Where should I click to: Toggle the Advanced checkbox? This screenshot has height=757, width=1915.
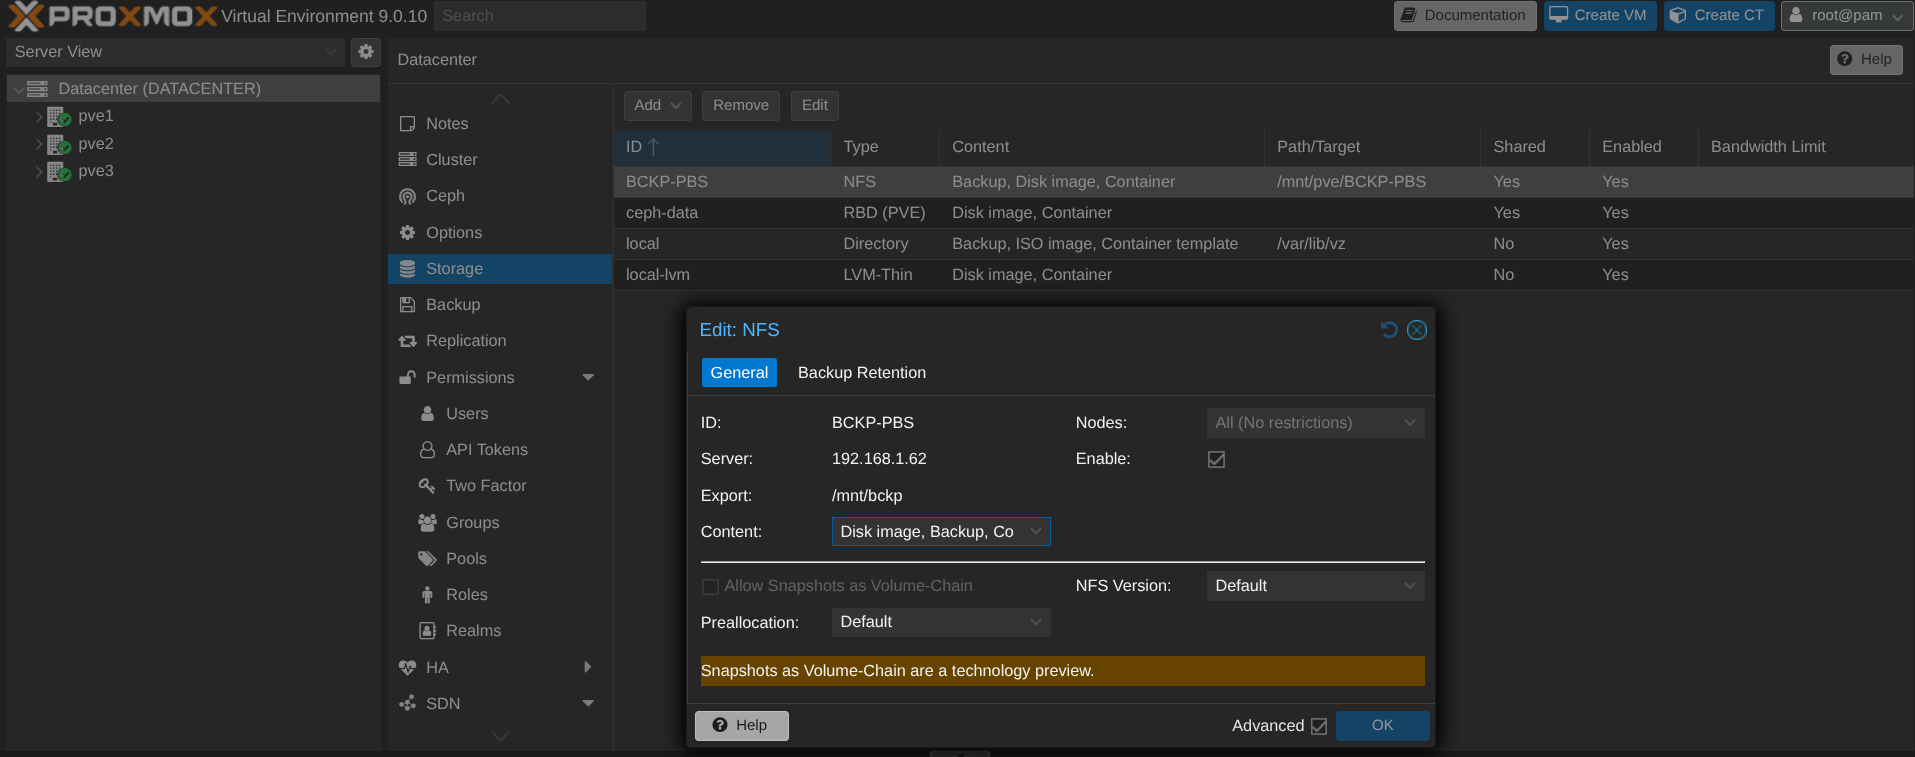[1319, 727]
